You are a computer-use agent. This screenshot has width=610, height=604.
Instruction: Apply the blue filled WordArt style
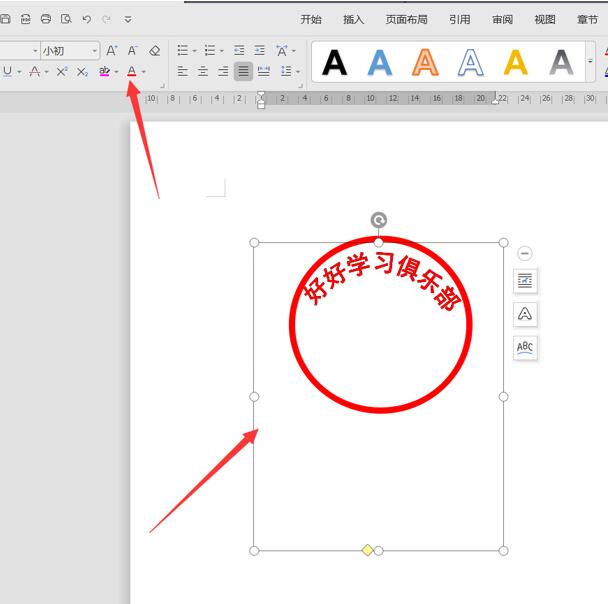click(x=380, y=62)
